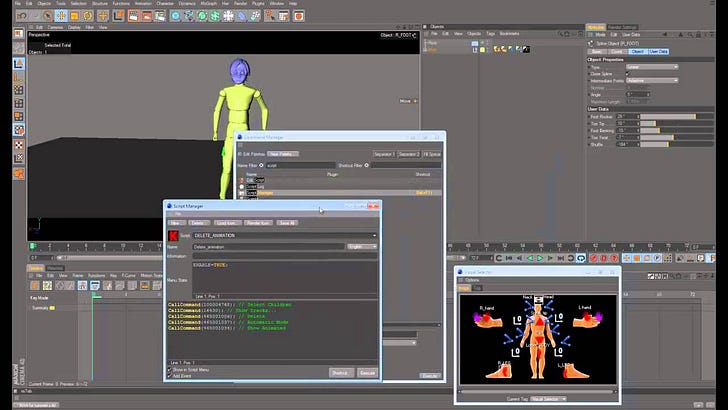Click the Spline object icon in top toolbar
The image size is (728, 410).
189,16
